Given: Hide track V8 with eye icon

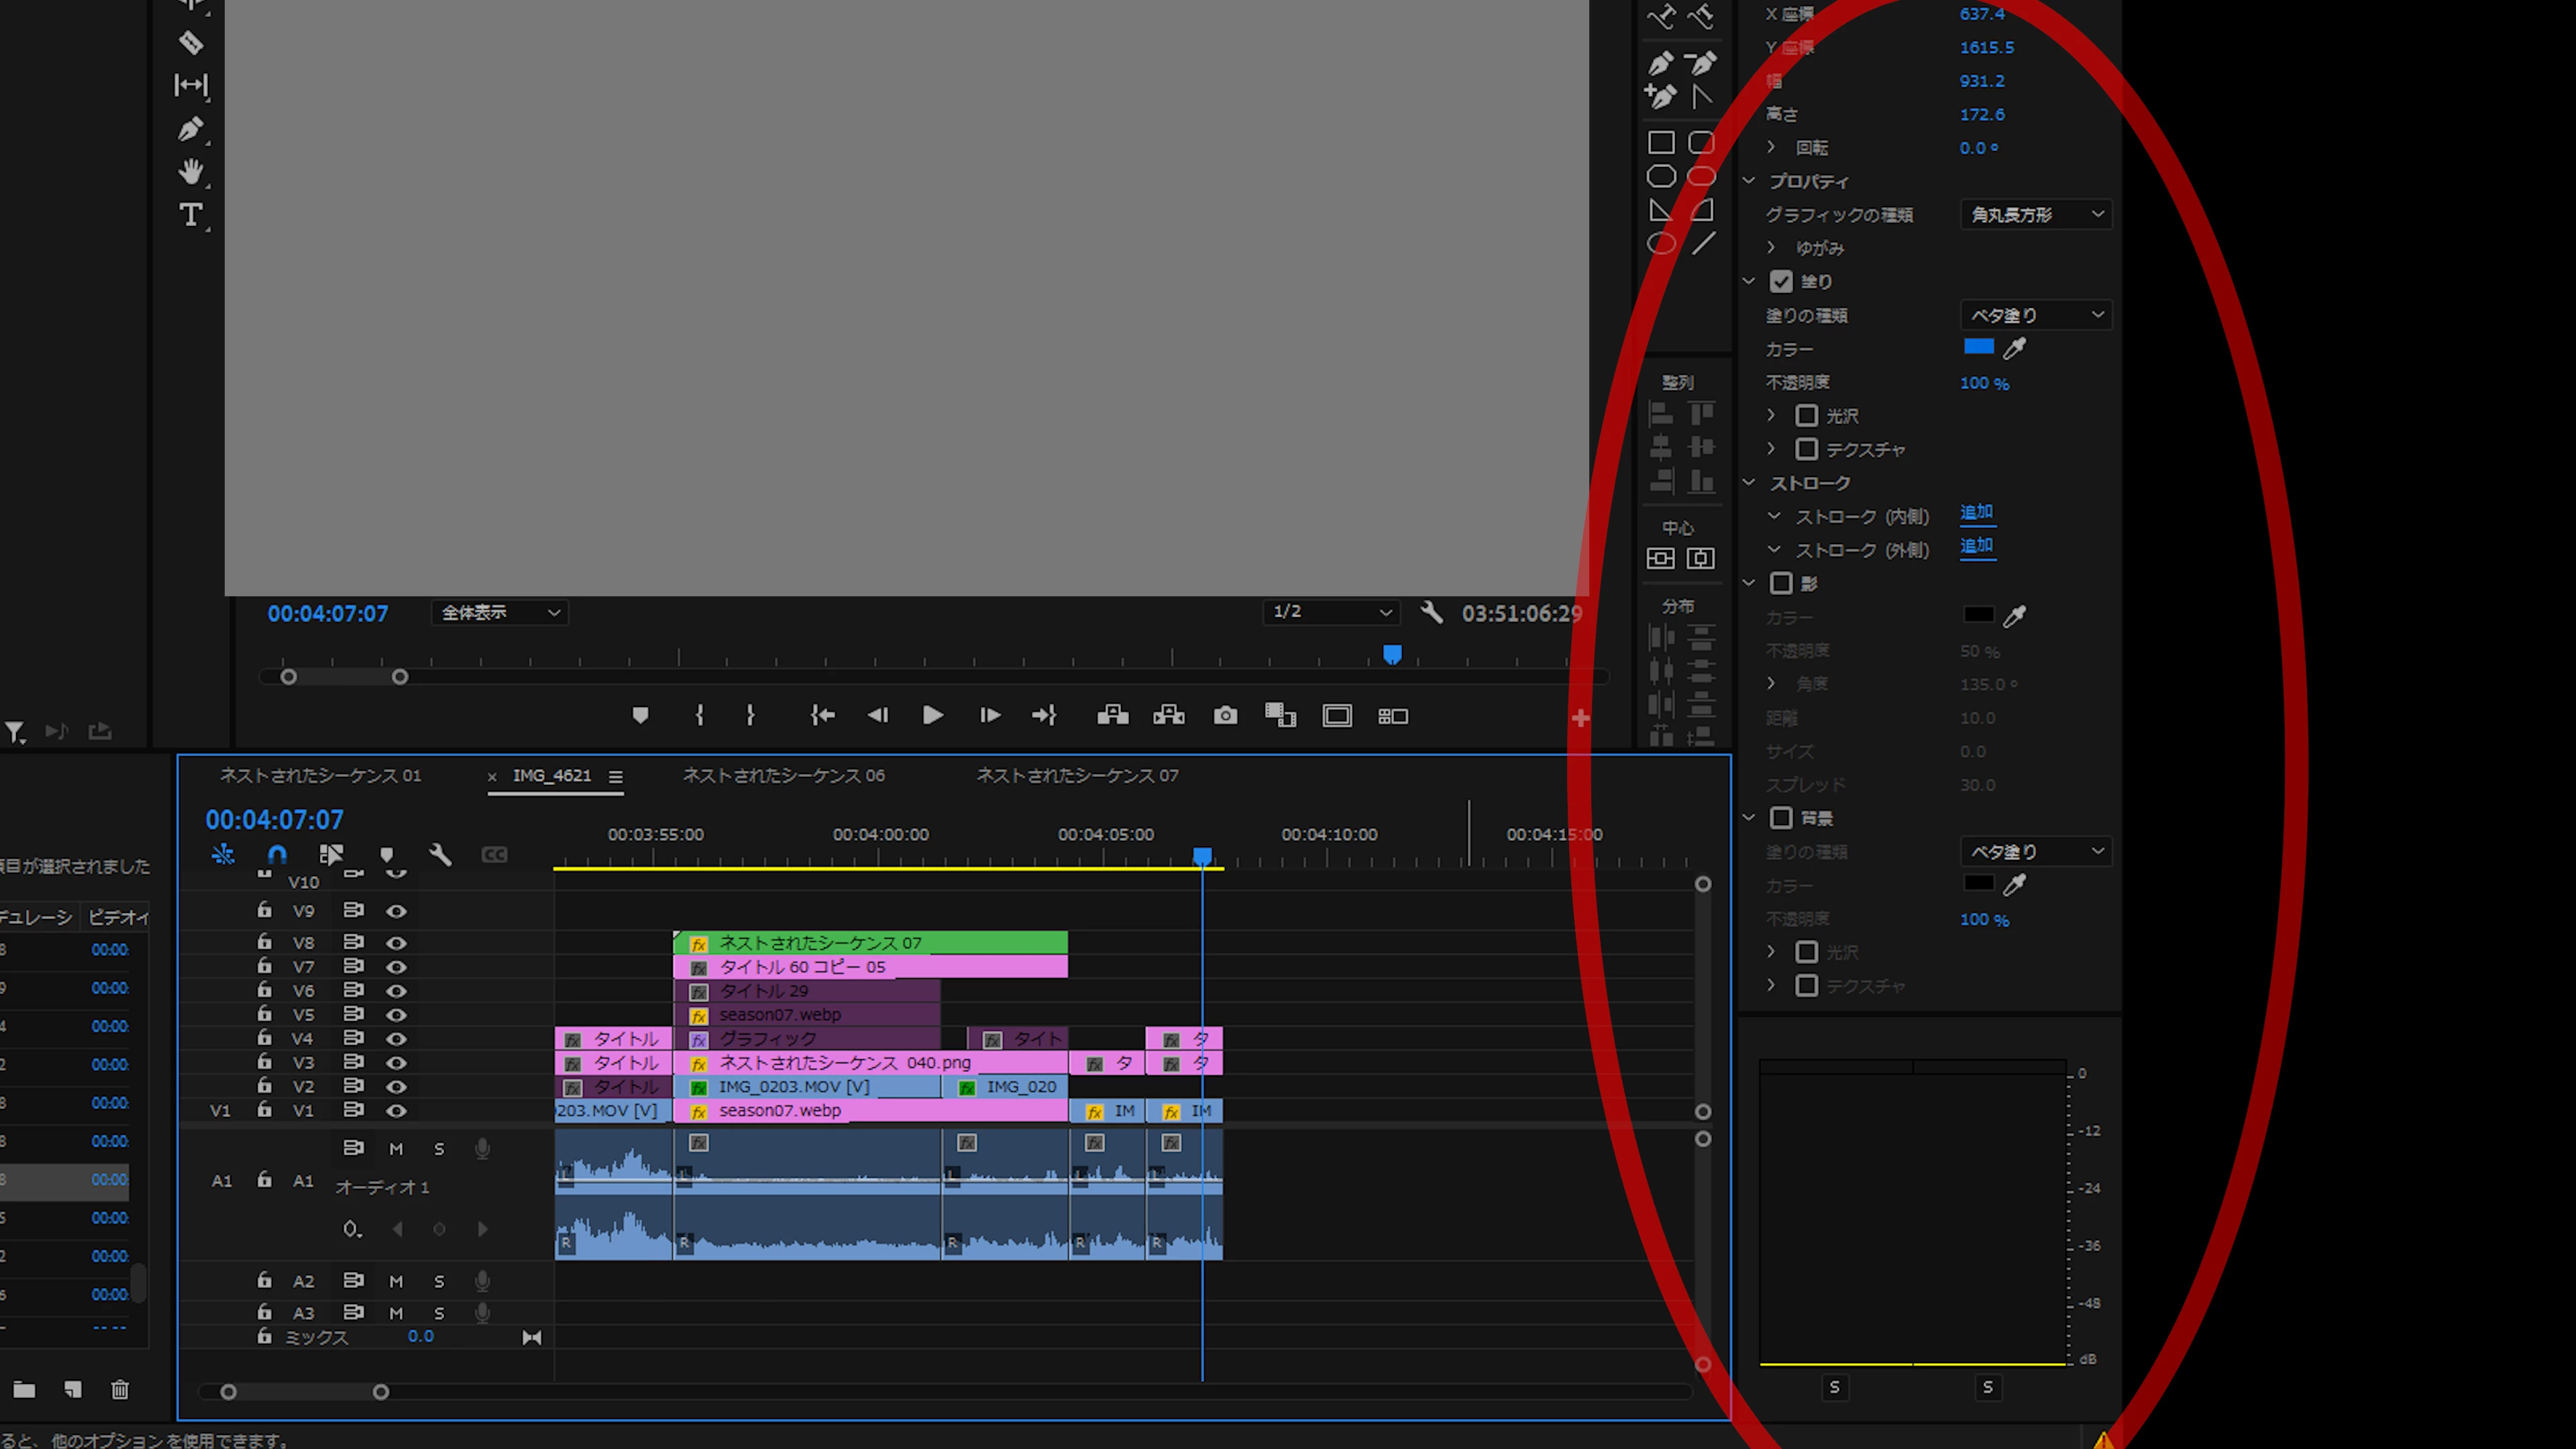Looking at the screenshot, I should (x=396, y=943).
